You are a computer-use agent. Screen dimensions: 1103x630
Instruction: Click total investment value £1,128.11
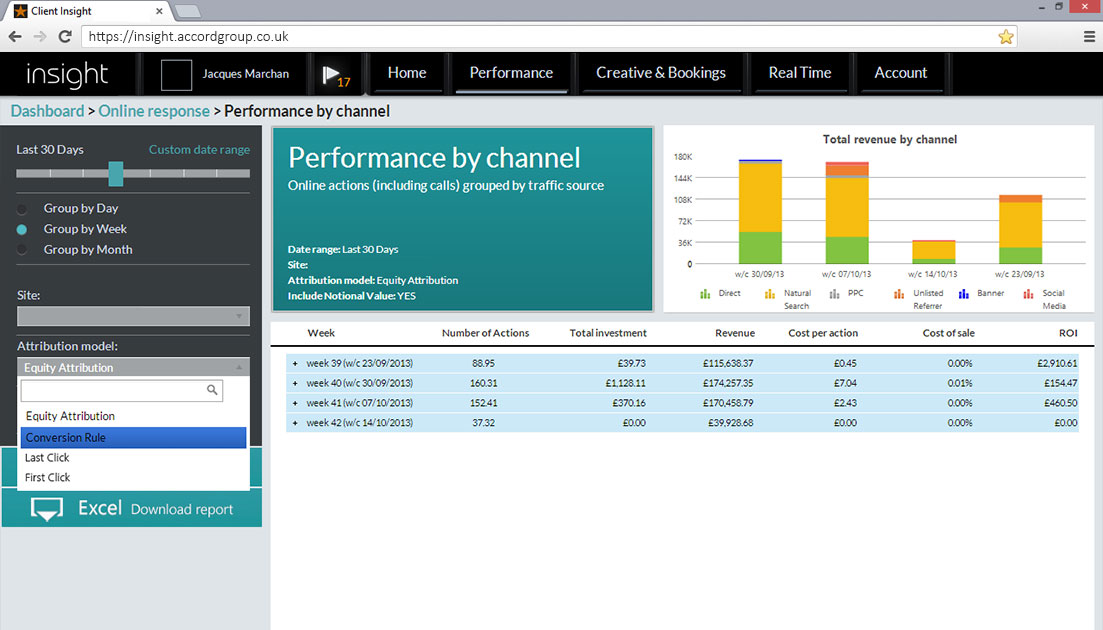pos(625,383)
